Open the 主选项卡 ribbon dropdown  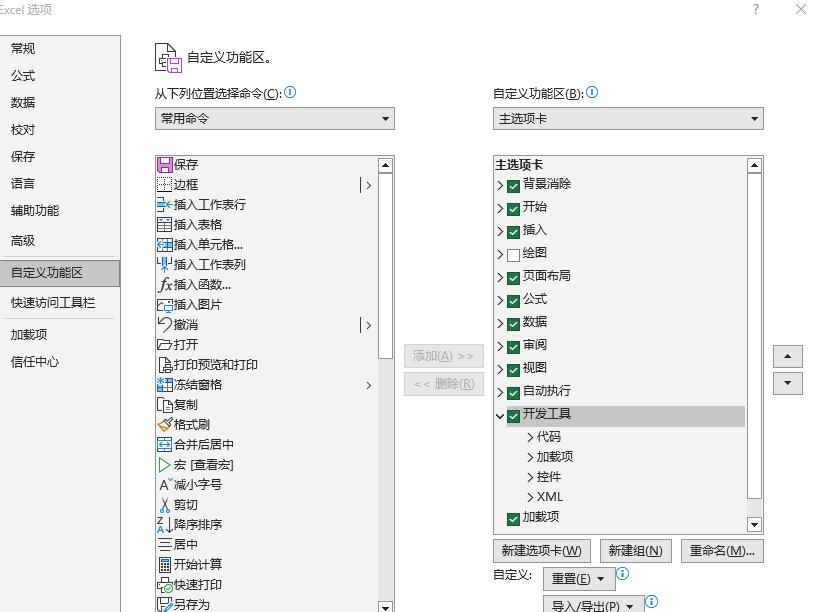(628, 119)
